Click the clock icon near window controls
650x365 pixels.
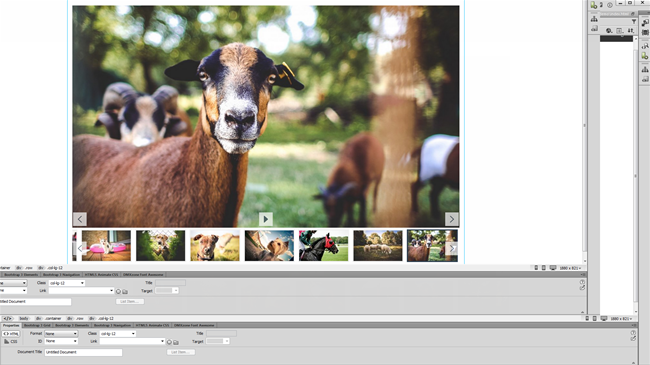[610, 5]
